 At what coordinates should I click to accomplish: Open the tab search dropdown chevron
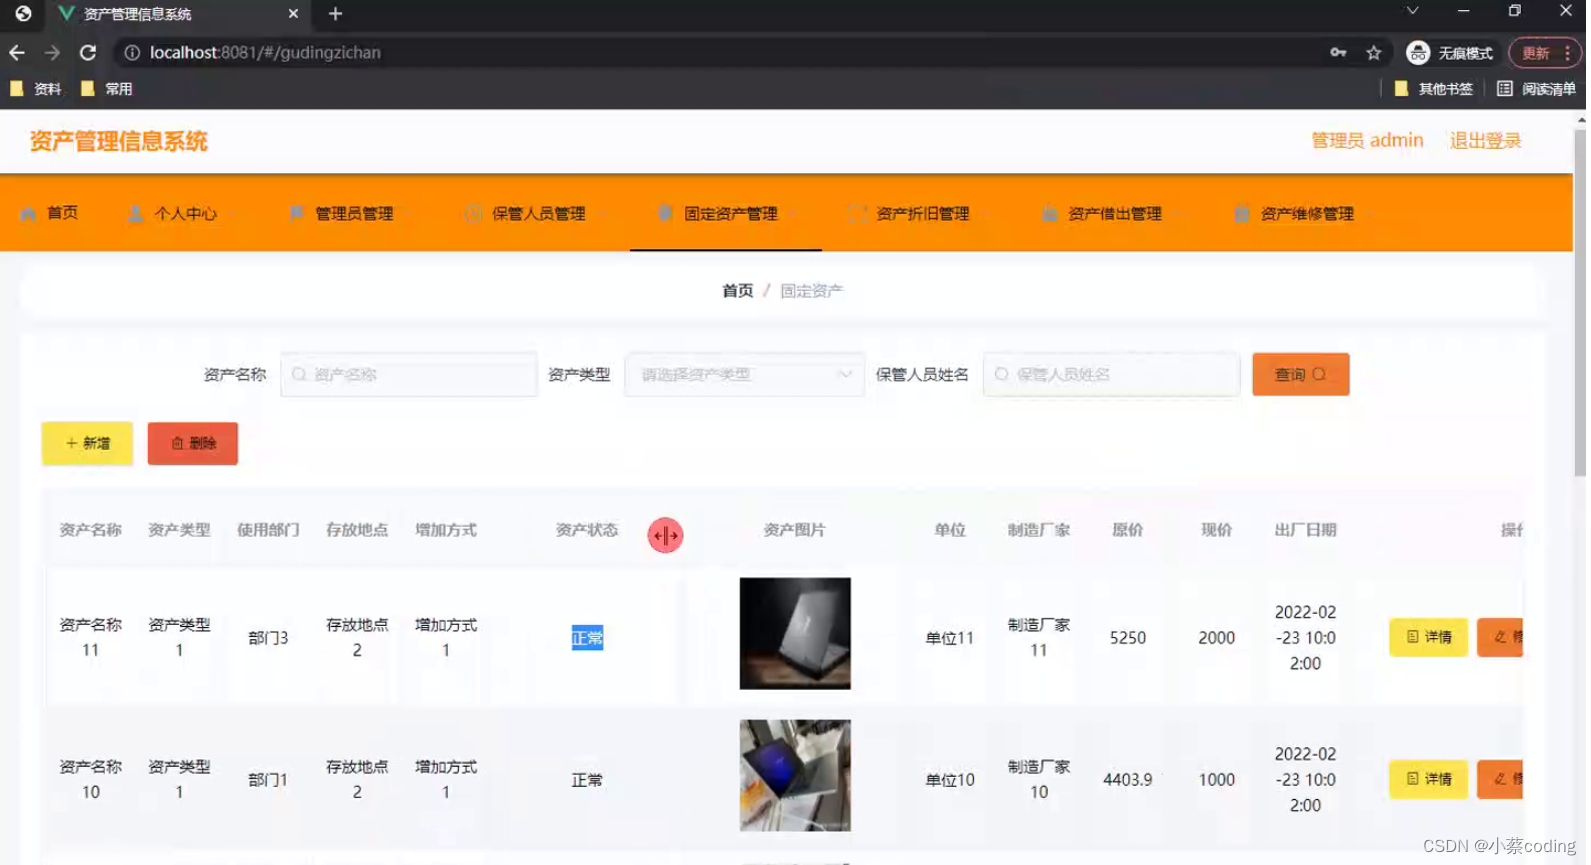[x=1412, y=11]
